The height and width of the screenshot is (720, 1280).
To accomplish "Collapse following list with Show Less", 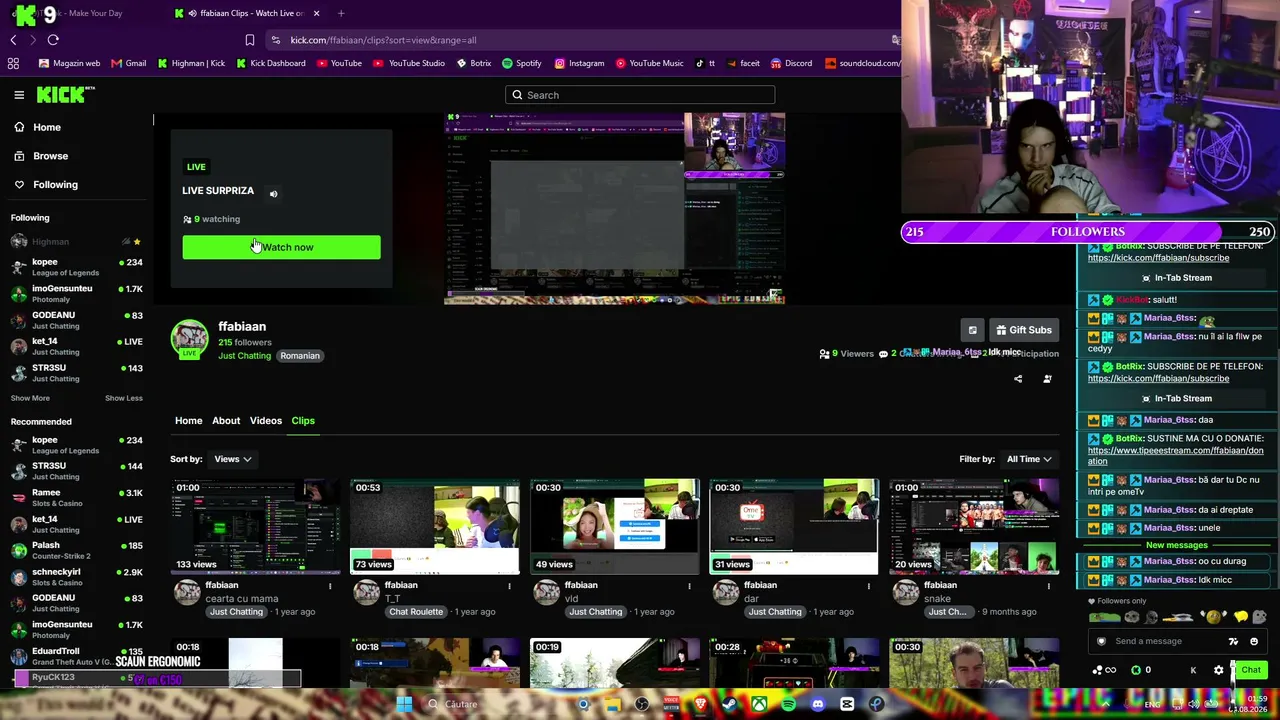I will 124,398.
